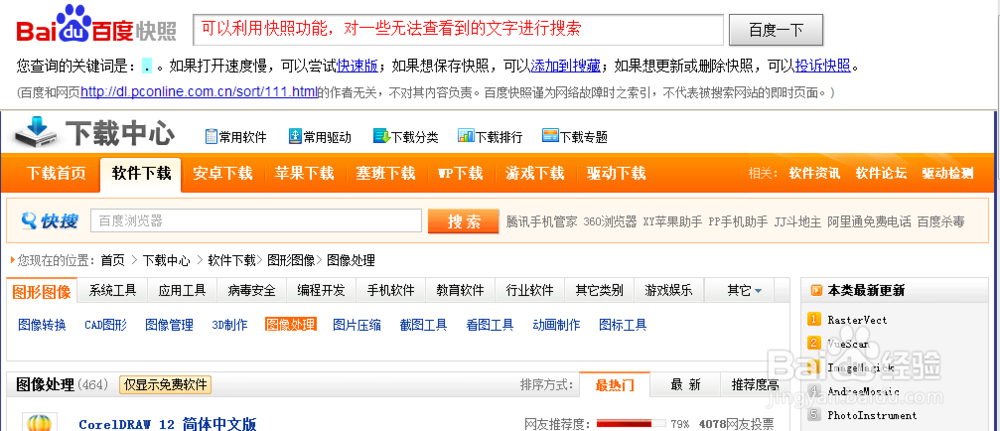Select the 软件下载 nav tab
Viewport: 1000px width, 431px height.
(x=141, y=173)
